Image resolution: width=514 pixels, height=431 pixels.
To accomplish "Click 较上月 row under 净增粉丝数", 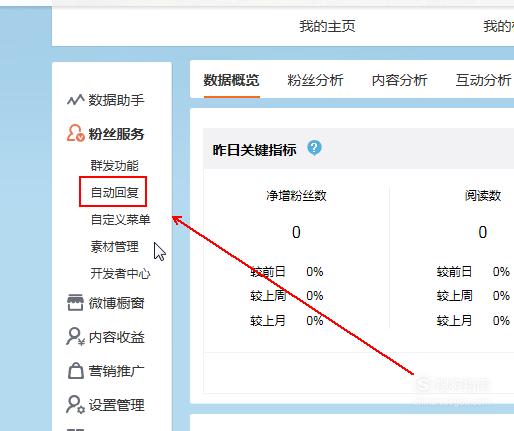I will coord(287,321).
